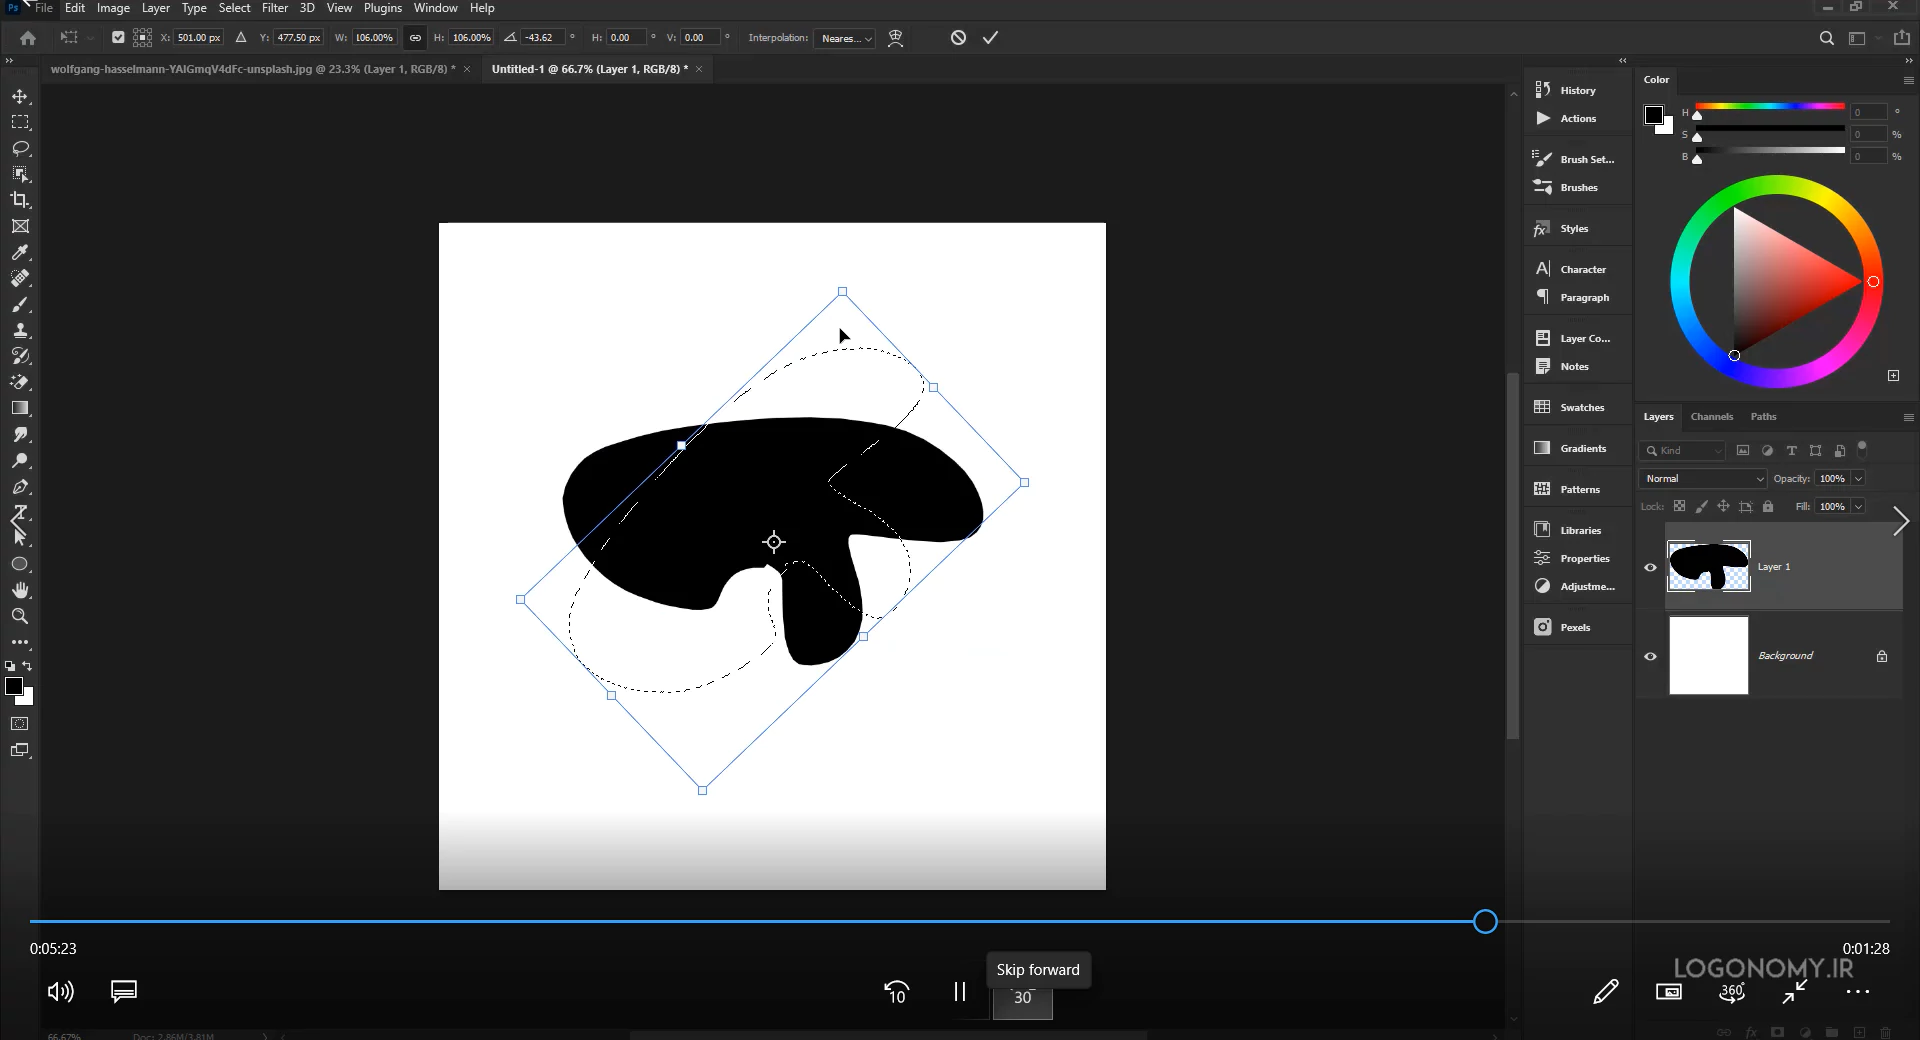The width and height of the screenshot is (1920, 1040).
Task: Select the Zoom tool in toolbar
Action: pyautogui.click(x=20, y=617)
